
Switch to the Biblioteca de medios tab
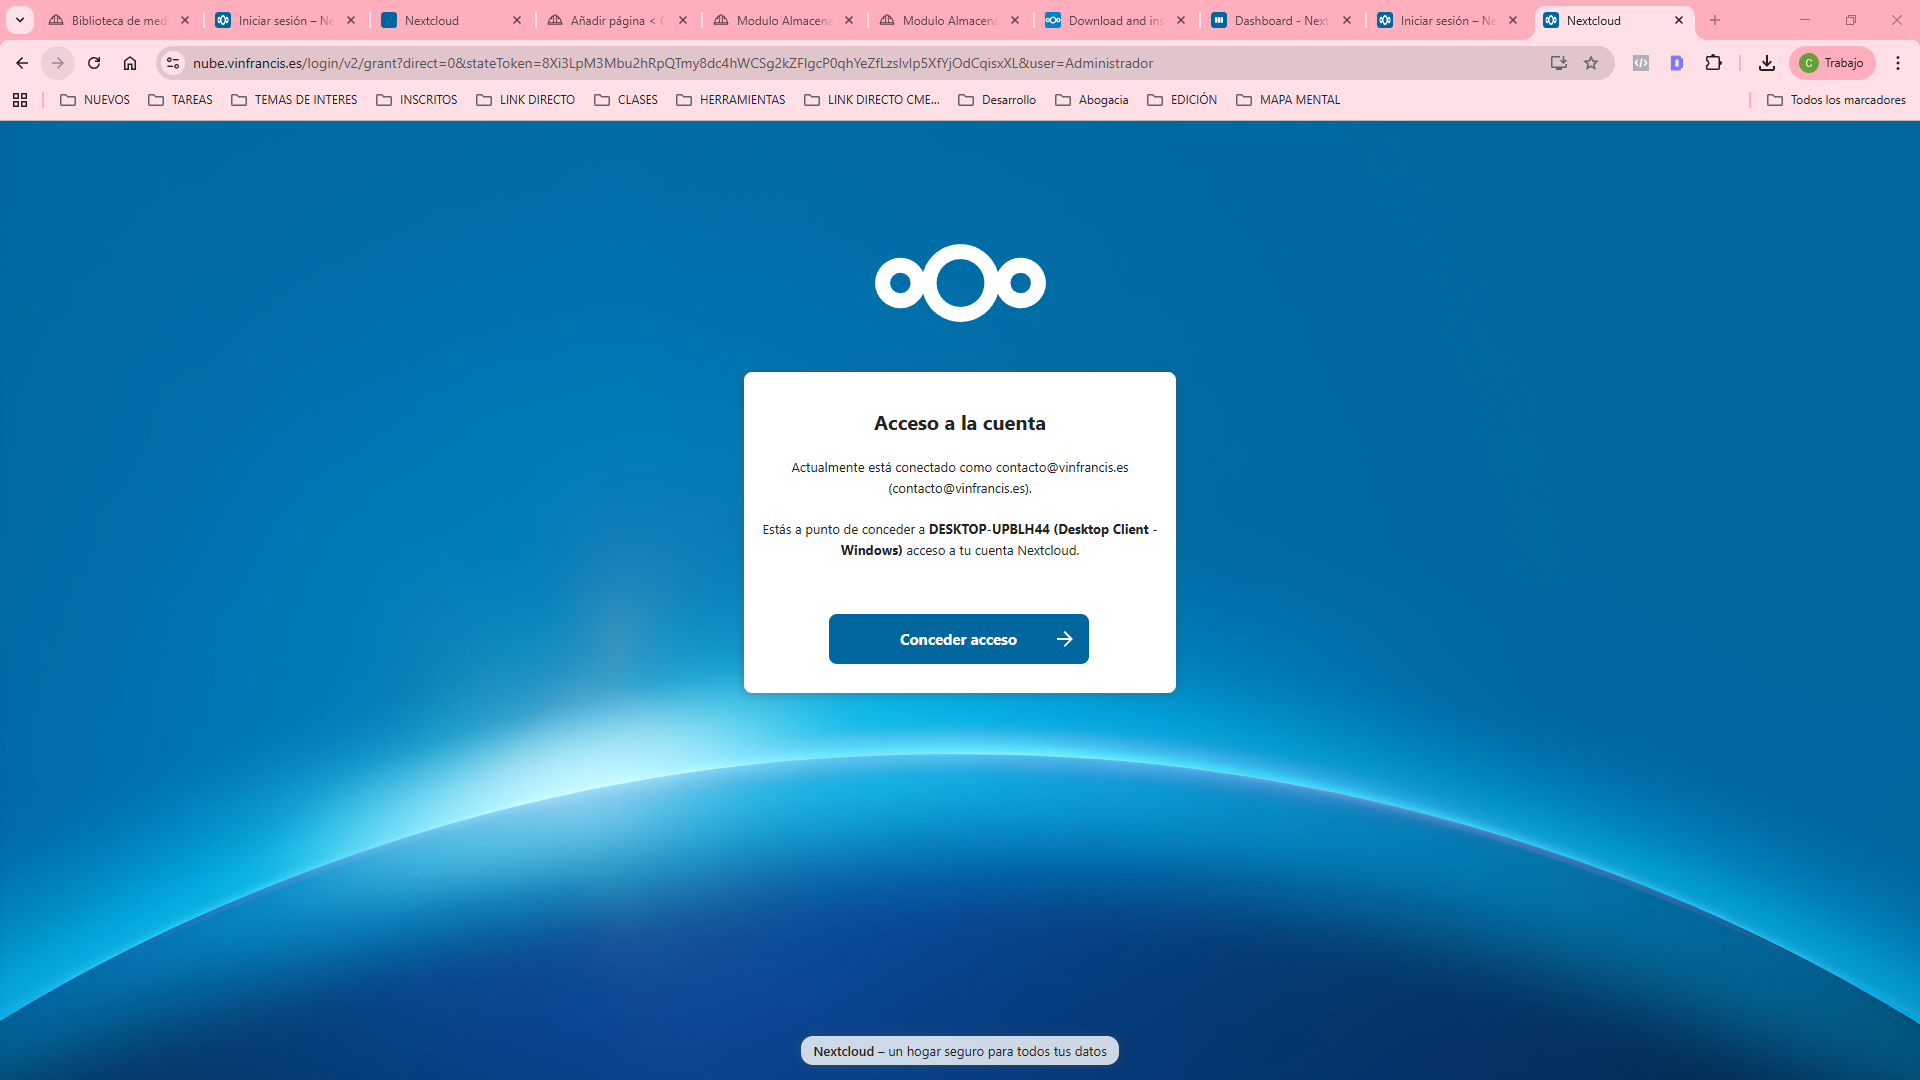pos(117,20)
